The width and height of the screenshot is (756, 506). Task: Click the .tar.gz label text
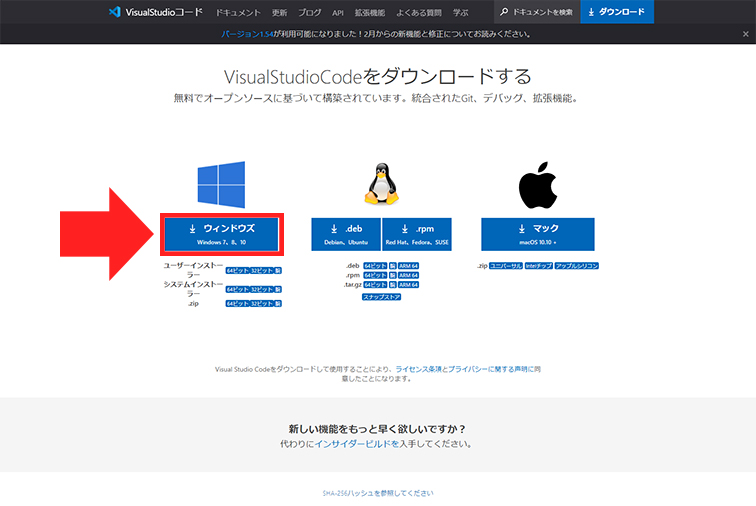pos(353,285)
